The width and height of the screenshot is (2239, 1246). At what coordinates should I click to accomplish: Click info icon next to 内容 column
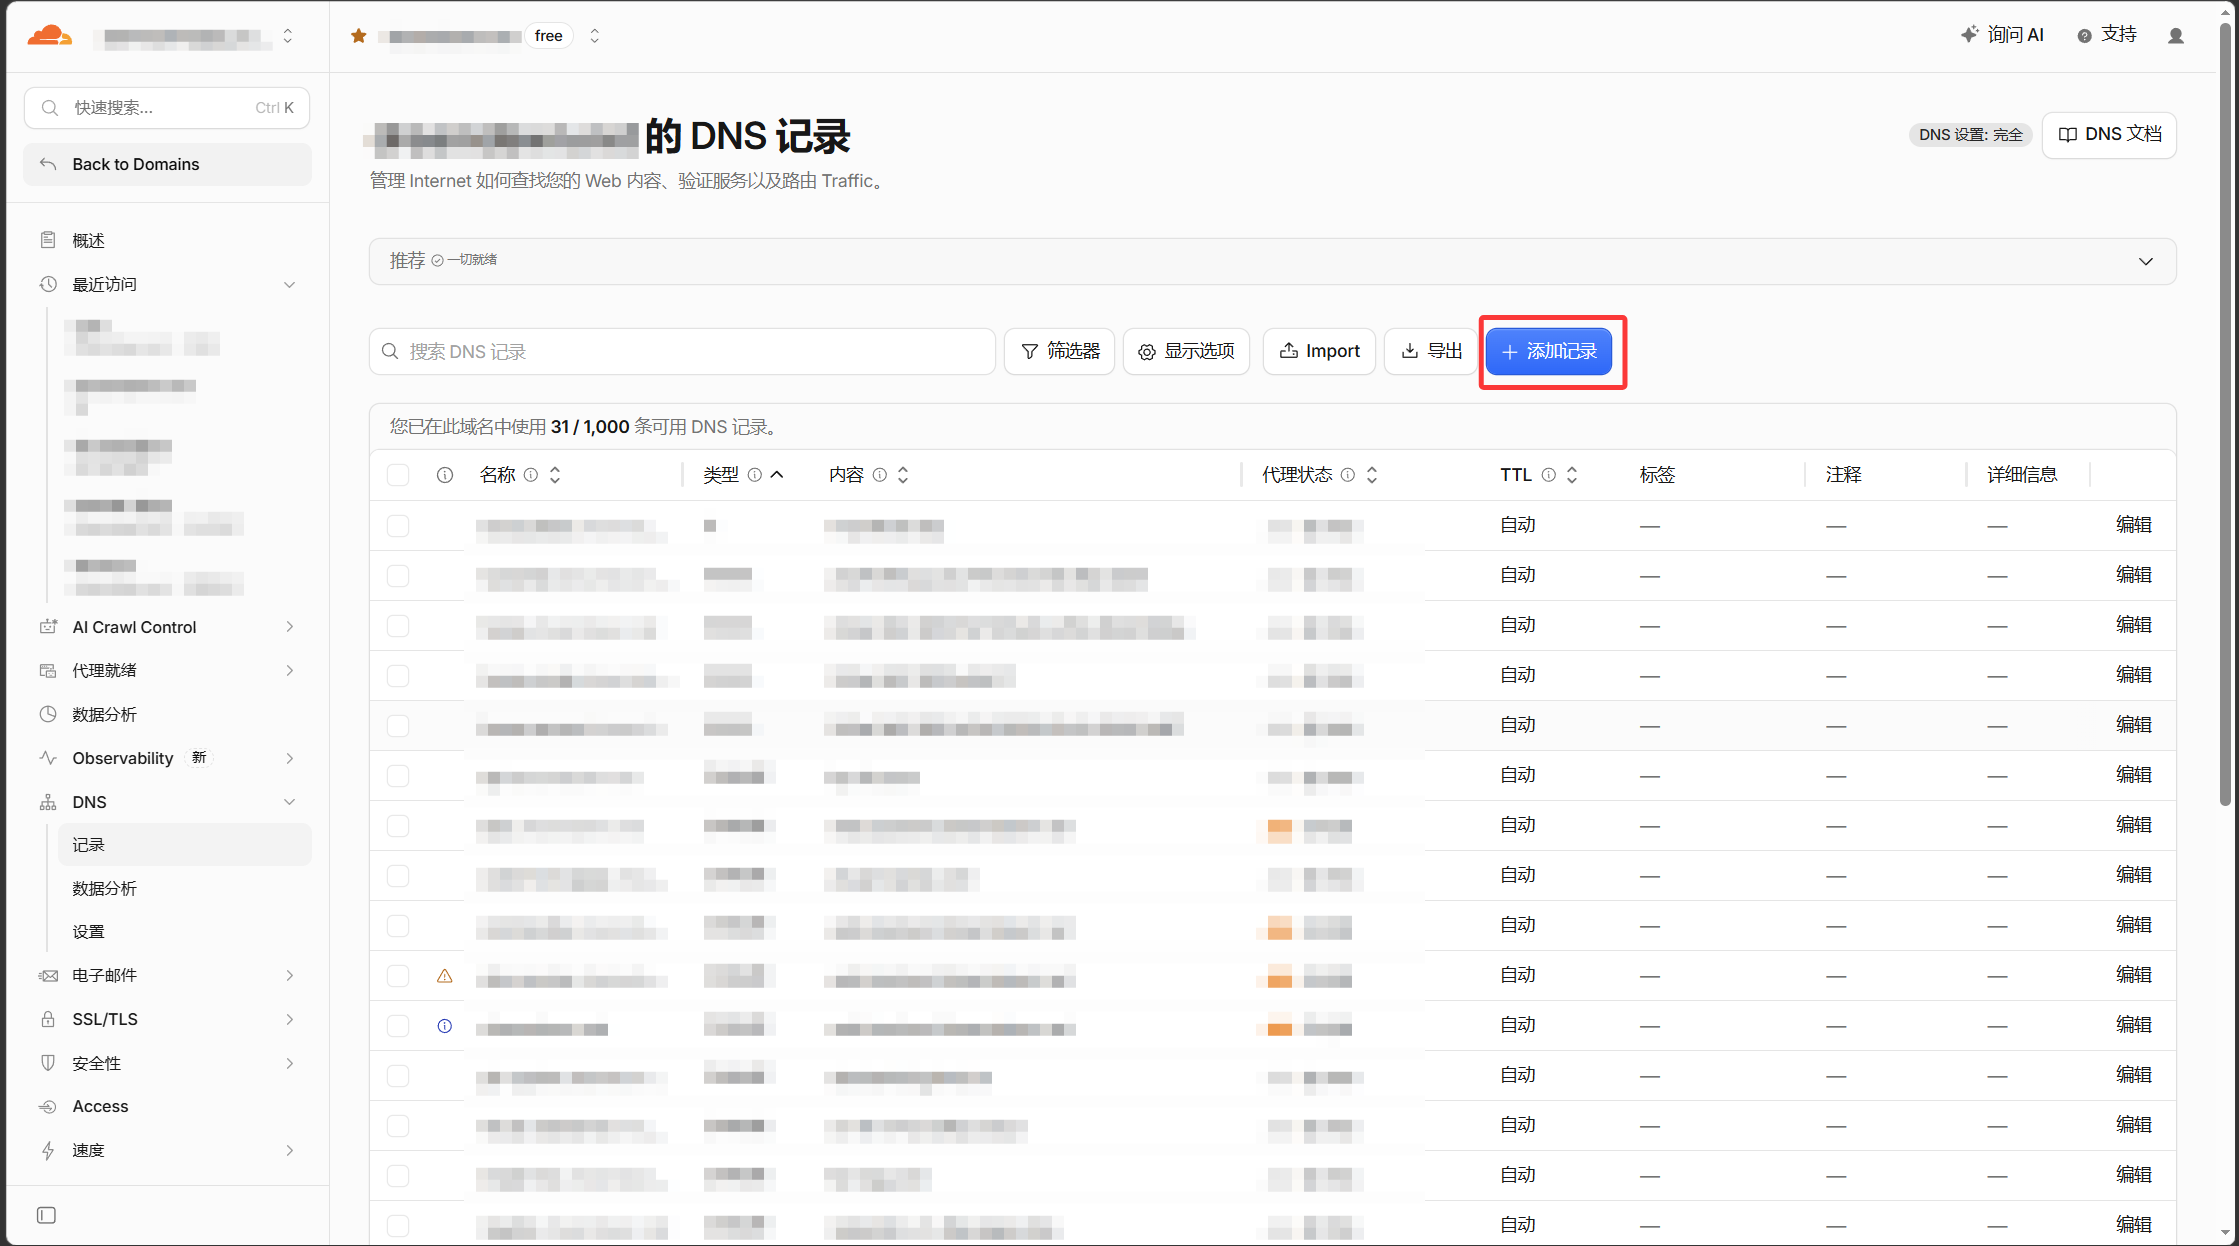(x=880, y=475)
